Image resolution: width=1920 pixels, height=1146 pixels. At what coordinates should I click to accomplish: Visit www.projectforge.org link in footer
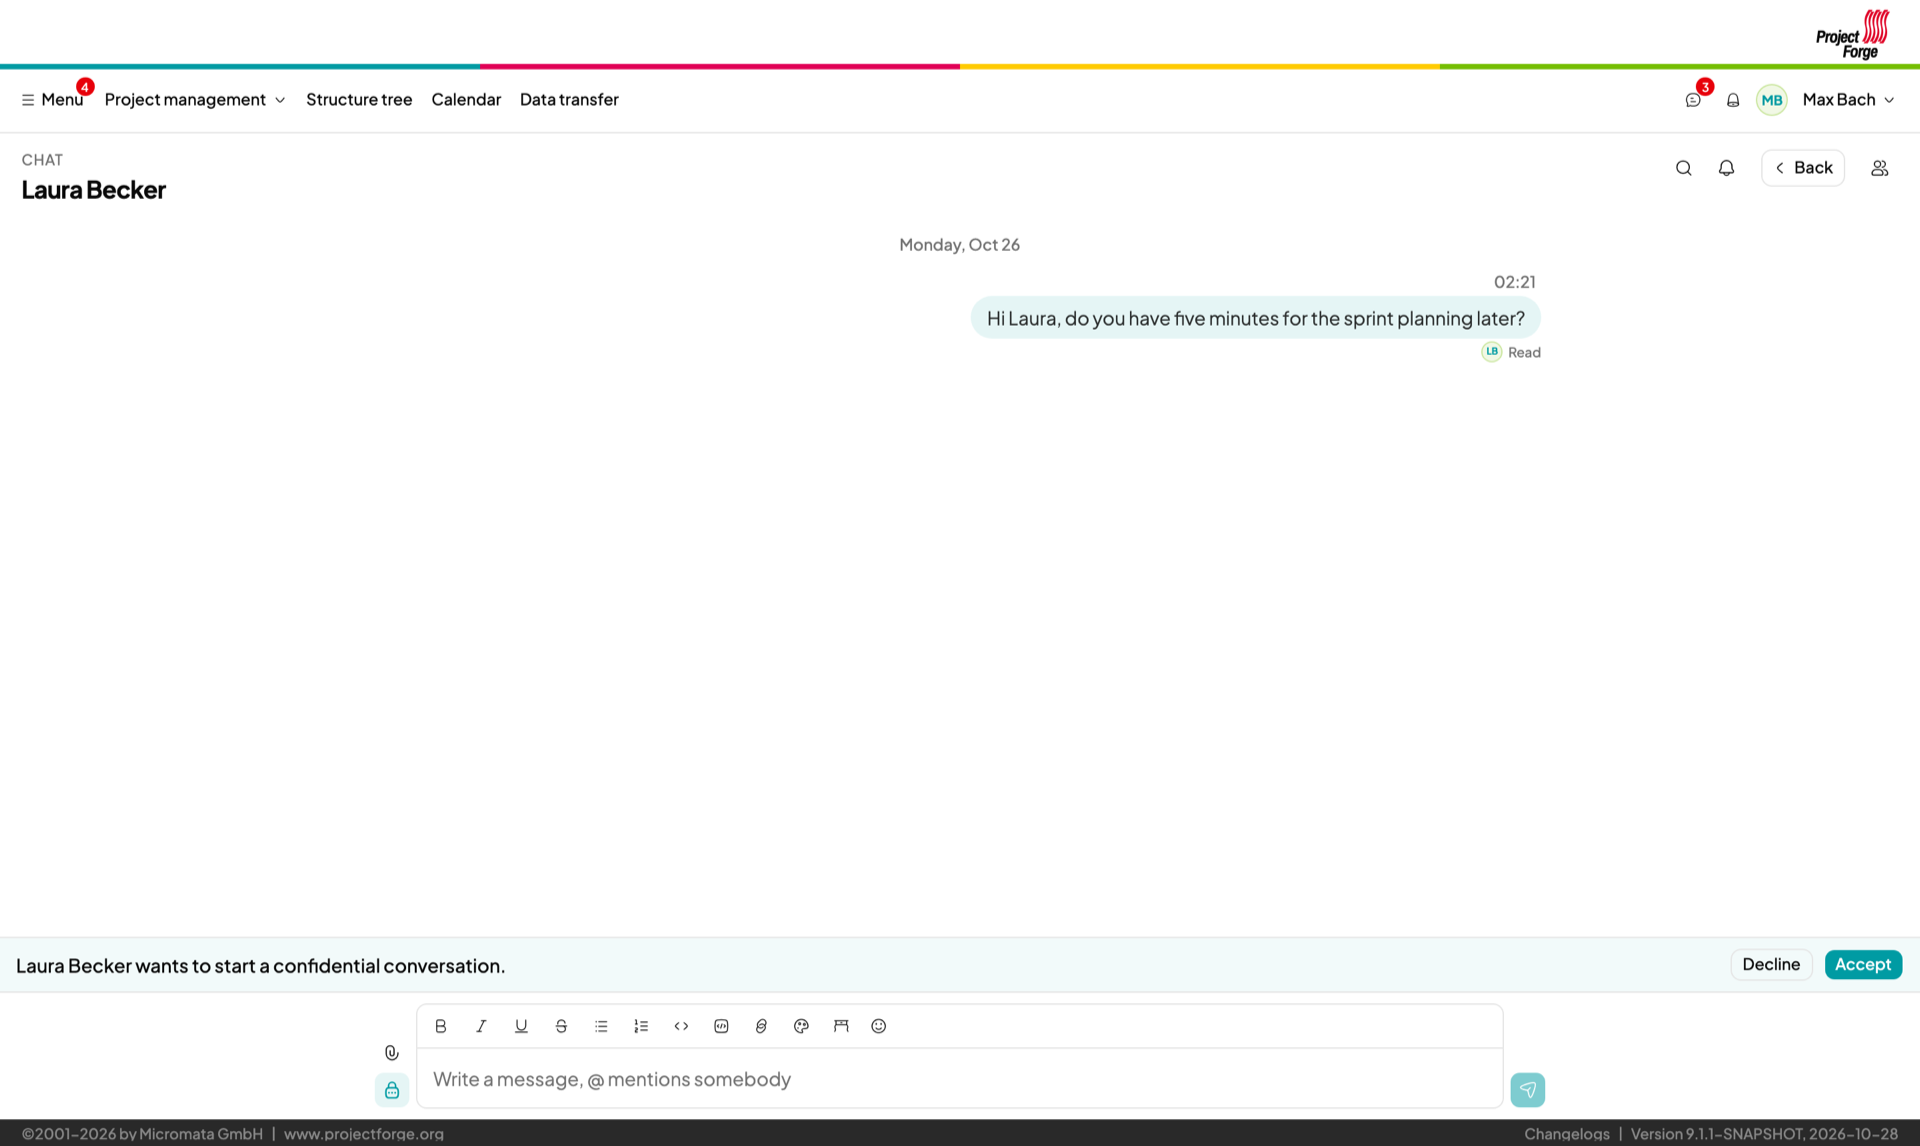click(364, 1133)
